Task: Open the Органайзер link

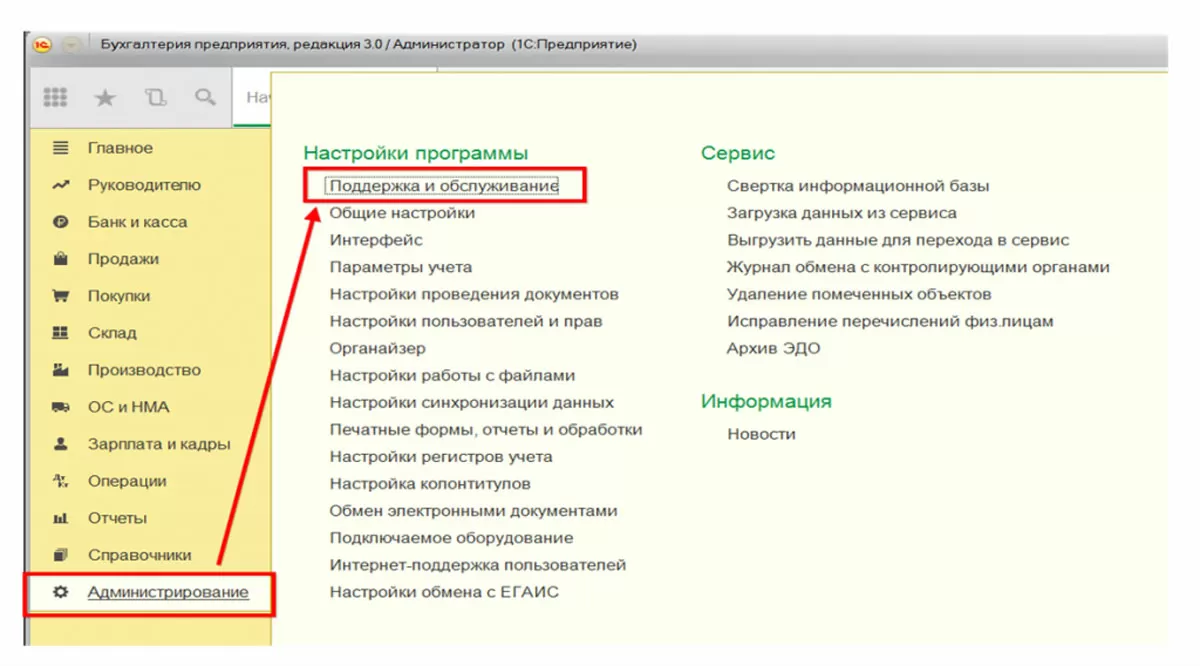Action: [x=378, y=348]
